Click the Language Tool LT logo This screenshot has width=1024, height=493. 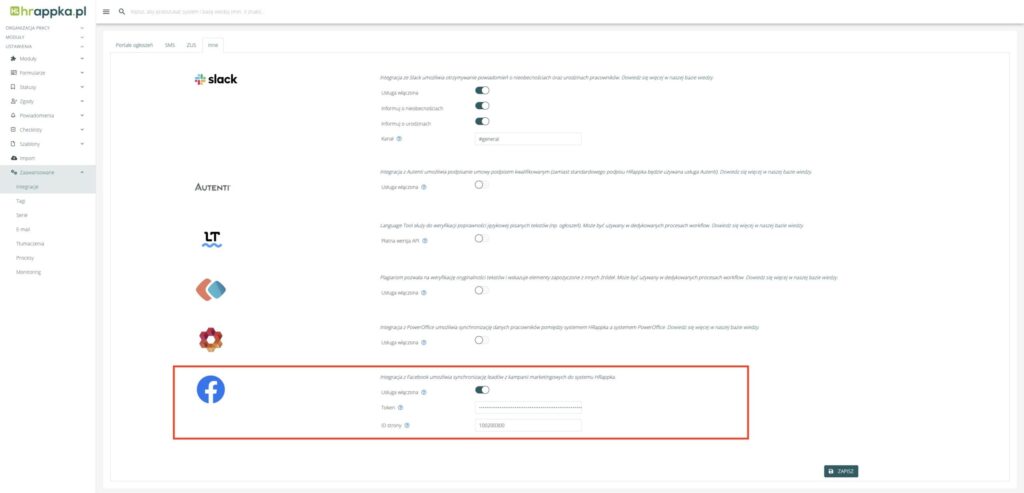(x=212, y=238)
